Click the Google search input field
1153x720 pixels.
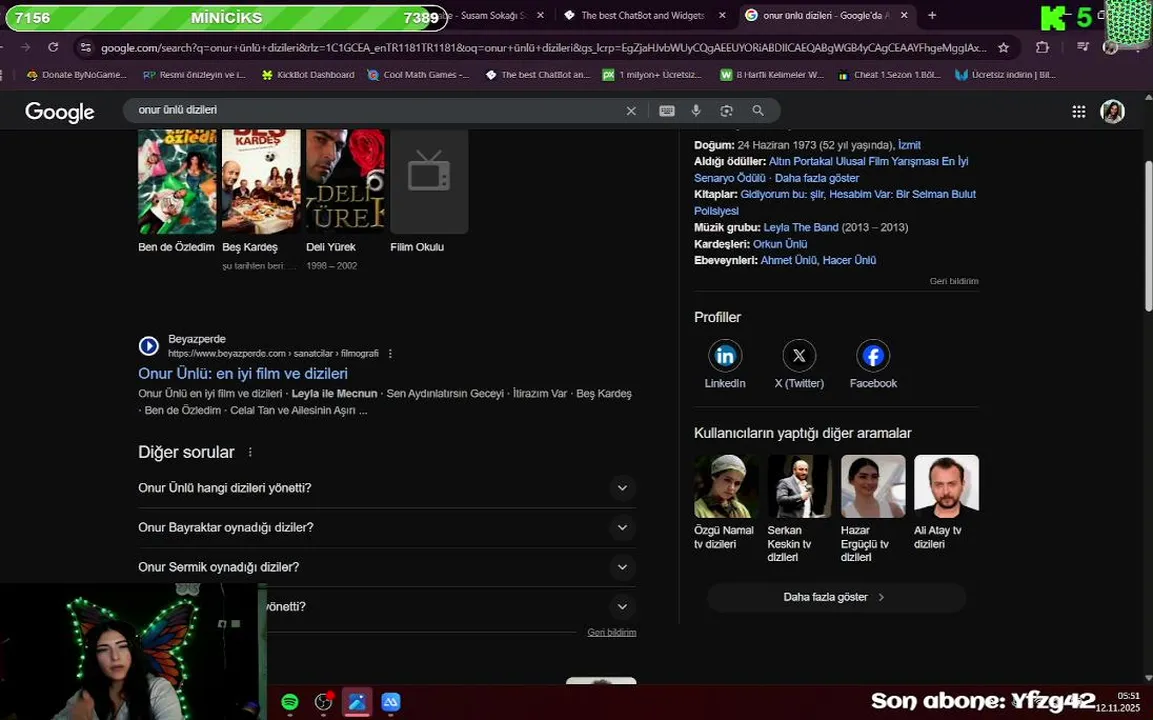[x=375, y=110]
